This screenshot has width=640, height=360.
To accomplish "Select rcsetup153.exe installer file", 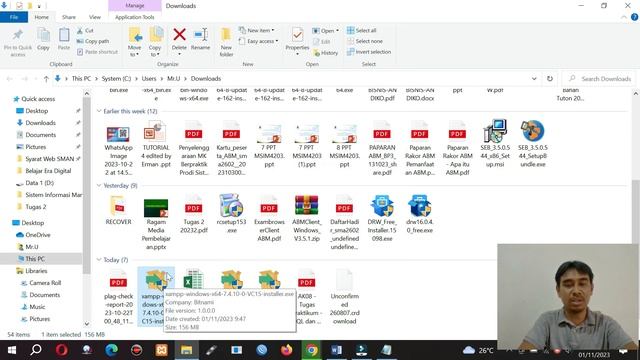I will [231, 215].
